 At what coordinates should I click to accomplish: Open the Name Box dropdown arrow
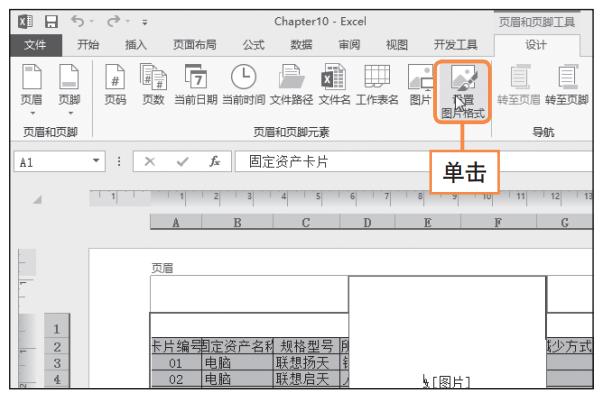(96, 161)
